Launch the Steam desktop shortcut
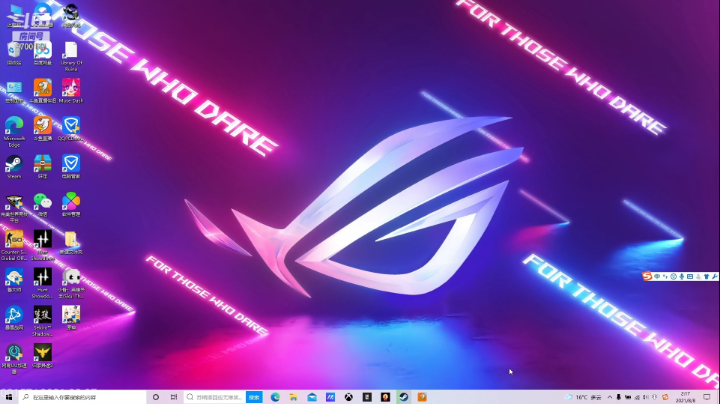Image resolution: width=720 pixels, height=404 pixels. pos(14,167)
